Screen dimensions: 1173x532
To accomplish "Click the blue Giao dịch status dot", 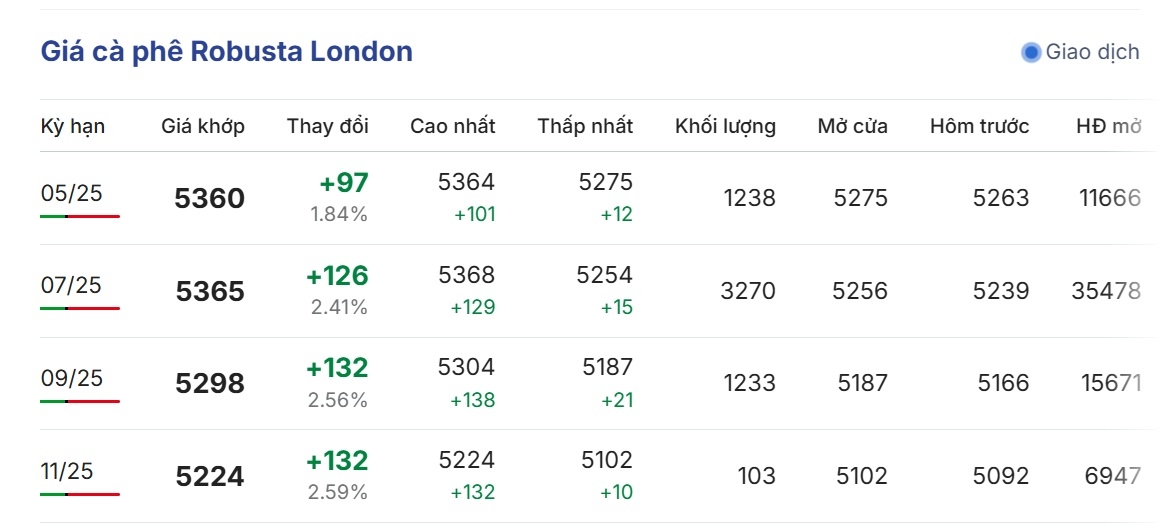I will [1031, 52].
